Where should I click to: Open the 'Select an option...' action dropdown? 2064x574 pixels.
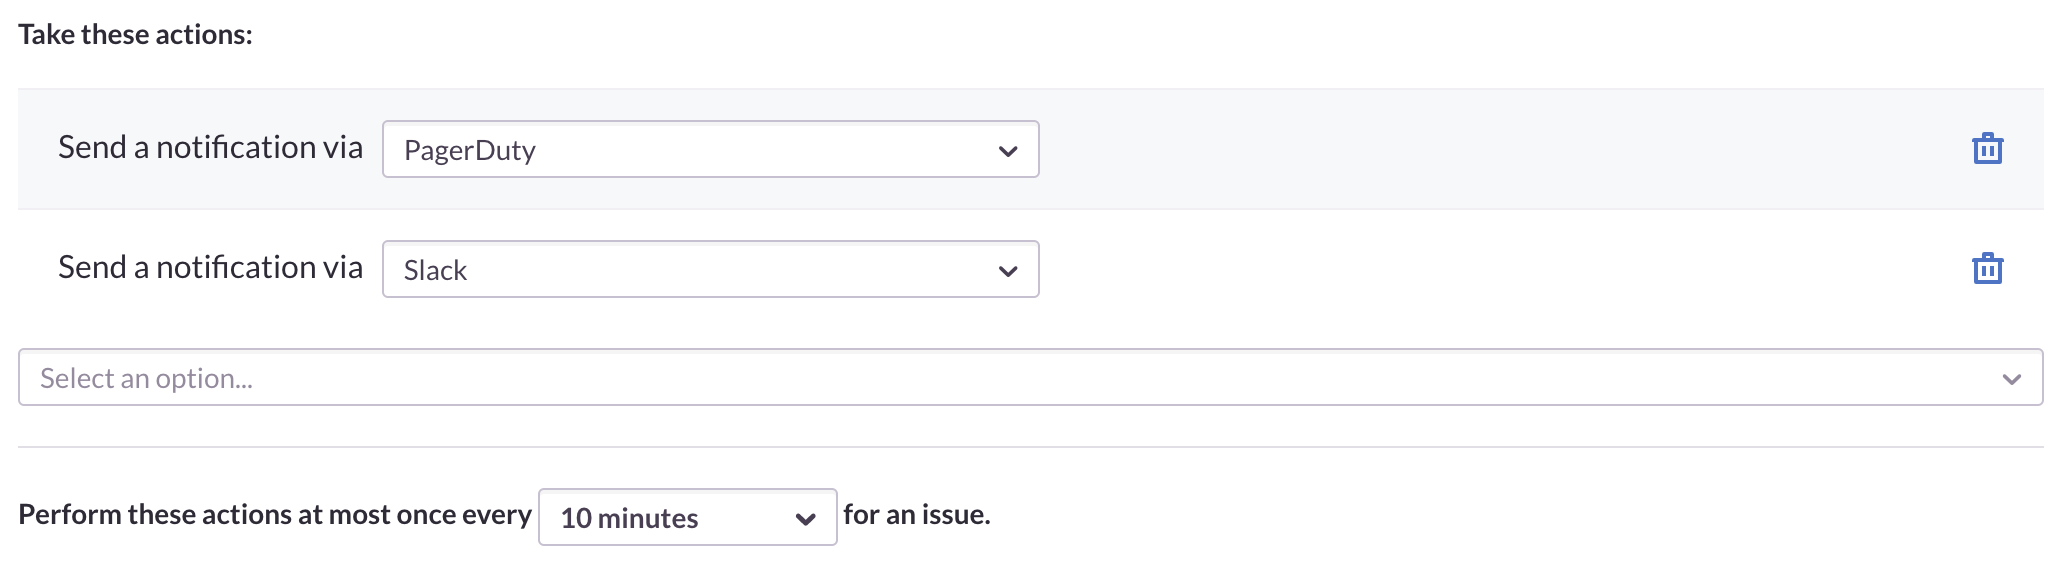[x=1030, y=377]
